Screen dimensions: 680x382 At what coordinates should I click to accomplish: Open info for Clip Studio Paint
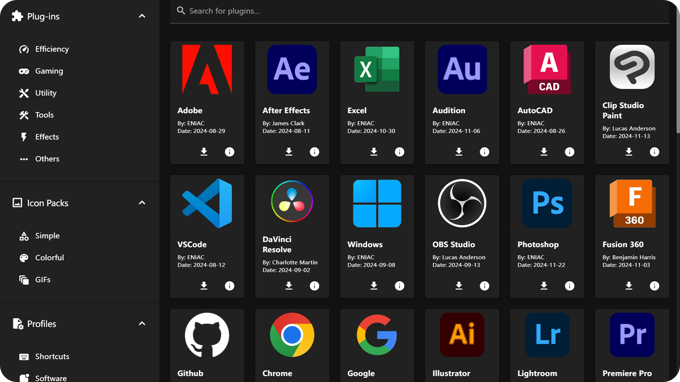tap(654, 152)
